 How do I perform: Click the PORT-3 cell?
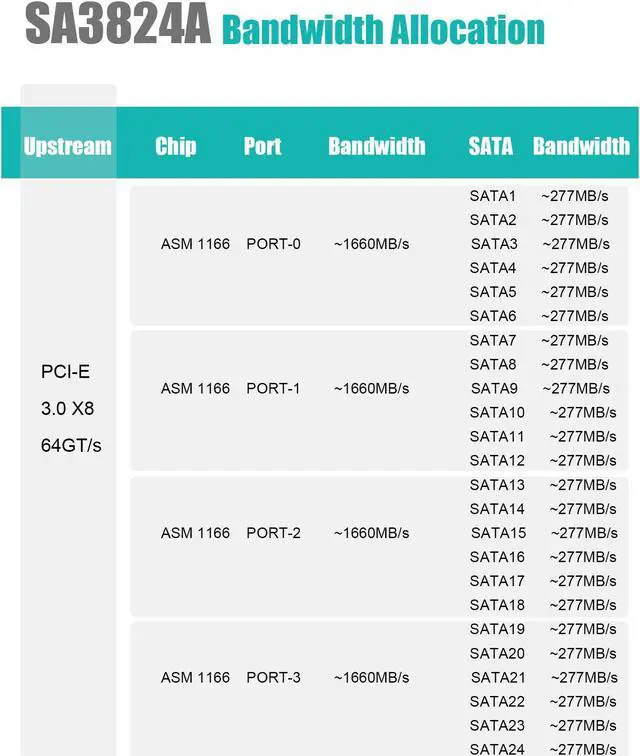point(273,677)
